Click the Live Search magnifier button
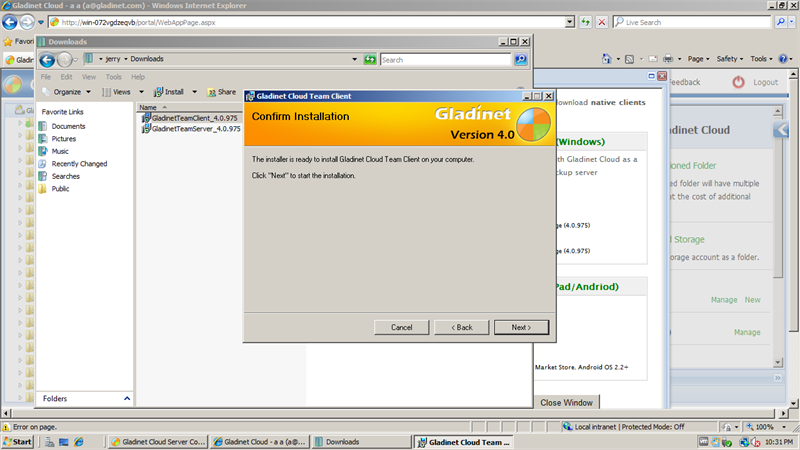 point(780,22)
